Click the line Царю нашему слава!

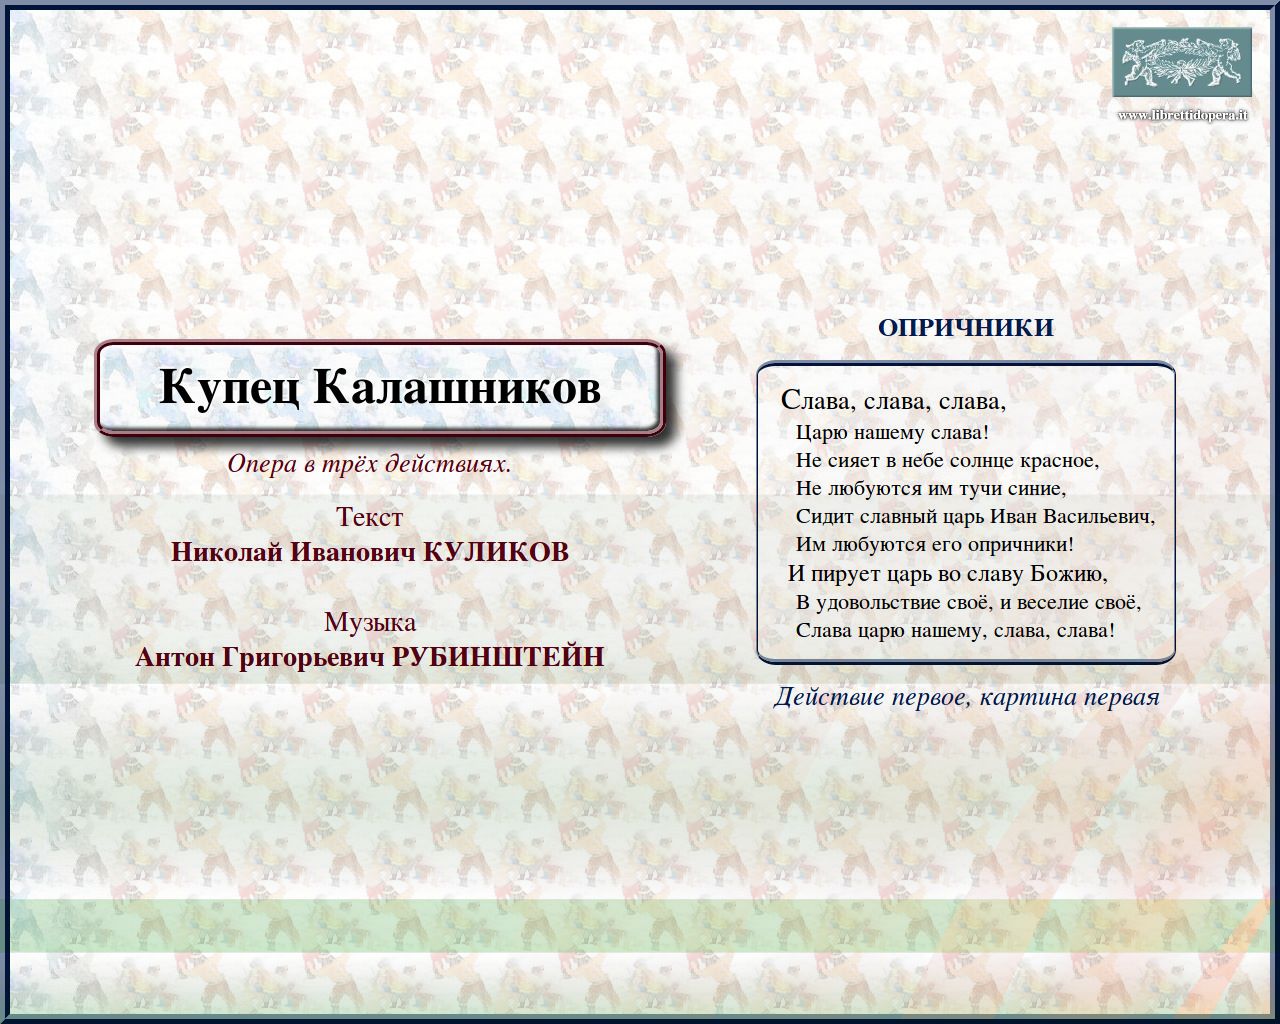pos(892,433)
